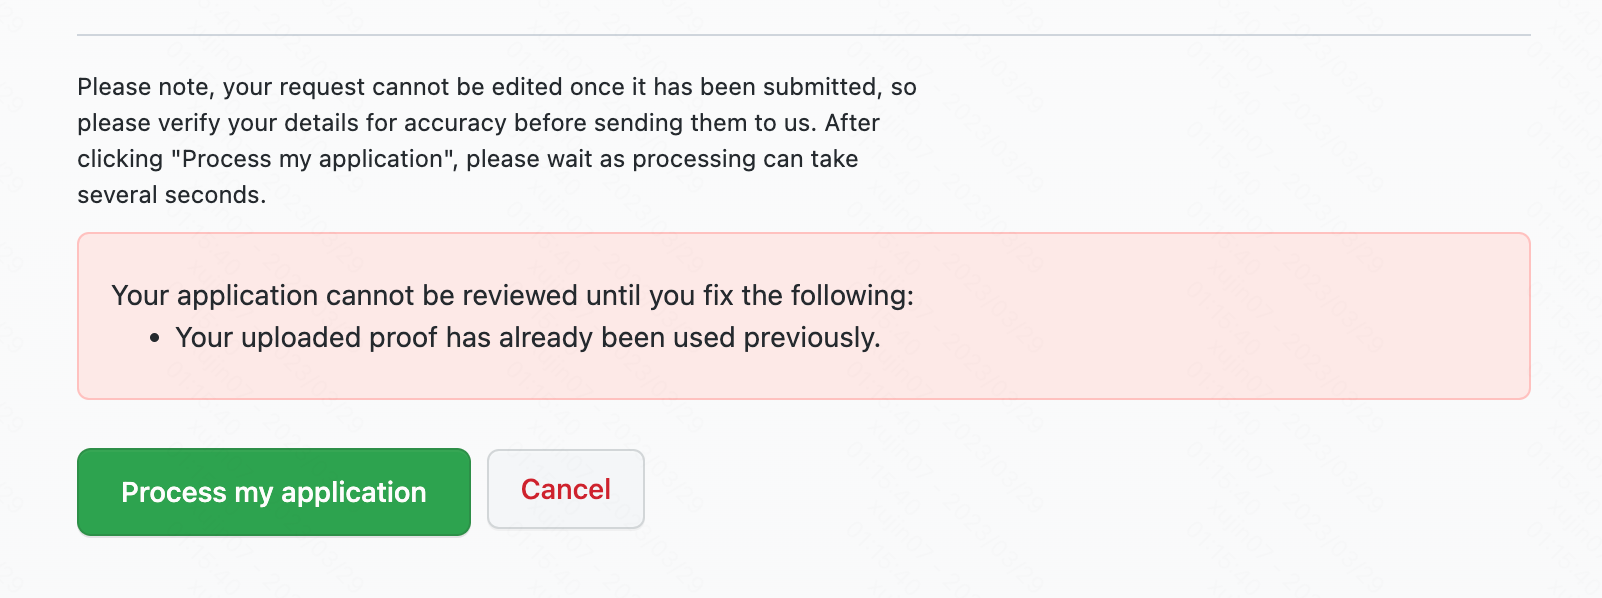The width and height of the screenshot is (1602, 598).
Task: Click the 'Your application cannot be reviewed' heading
Action: [513, 295]
